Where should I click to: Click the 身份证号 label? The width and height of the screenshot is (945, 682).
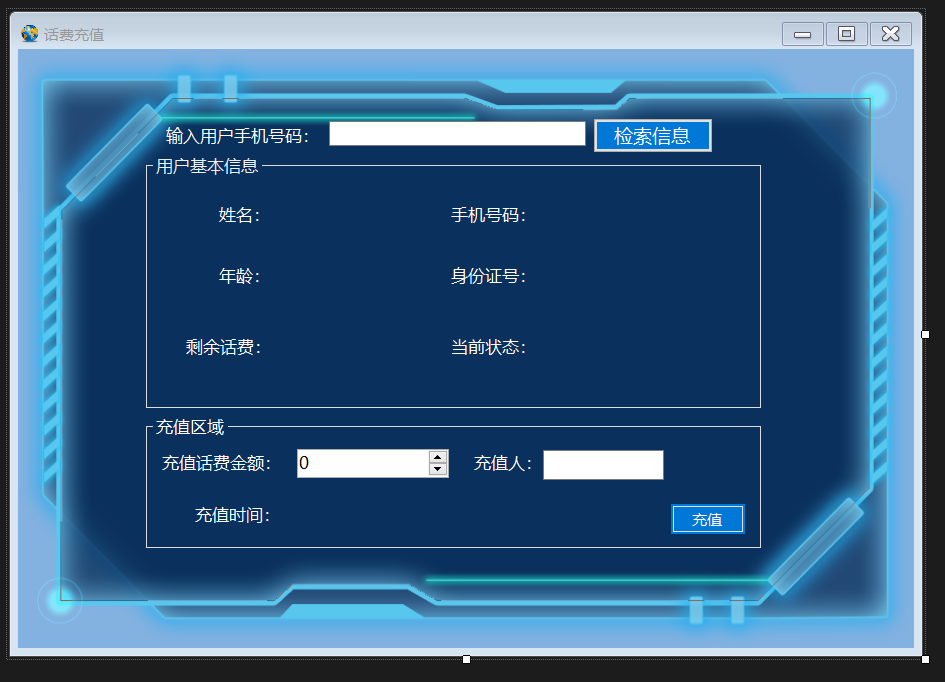click(x=489, y=276)
